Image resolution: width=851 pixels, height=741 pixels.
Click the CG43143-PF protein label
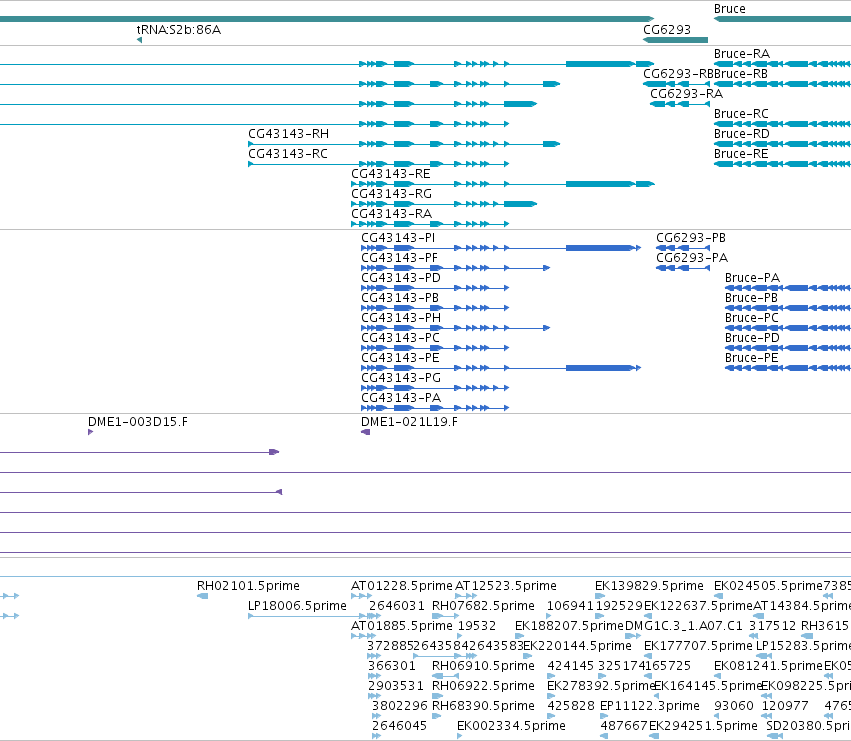[x=399, y=258]
